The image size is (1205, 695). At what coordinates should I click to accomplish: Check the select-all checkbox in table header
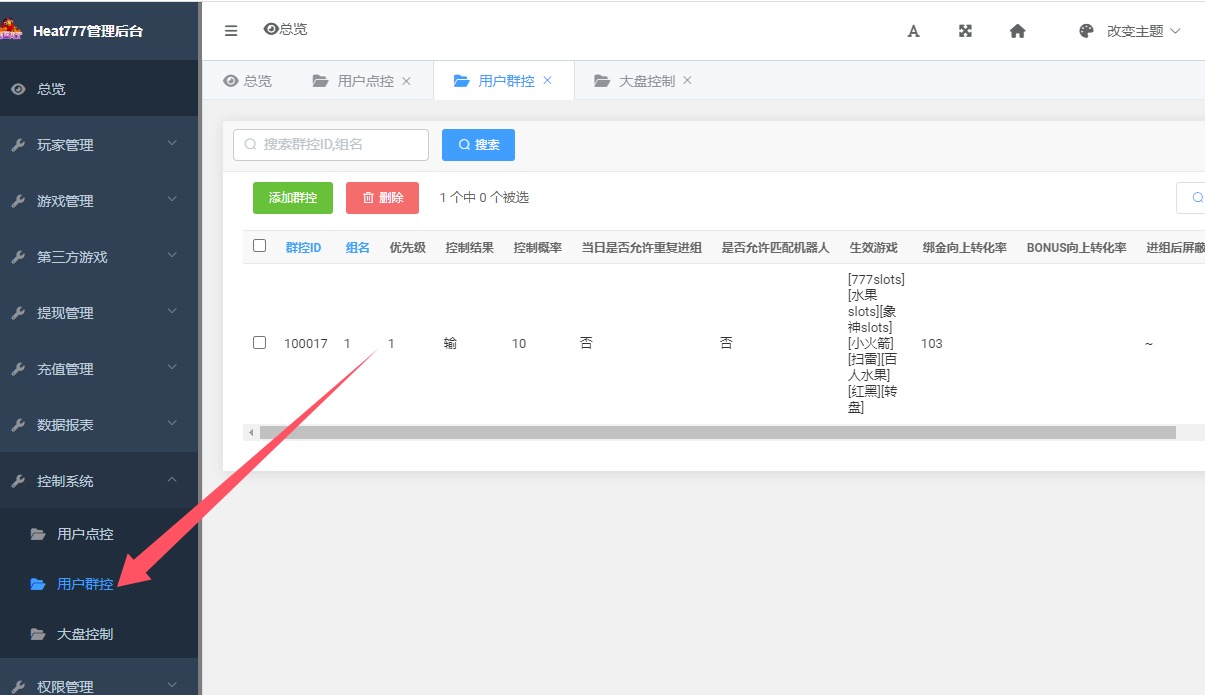[259, 244]
